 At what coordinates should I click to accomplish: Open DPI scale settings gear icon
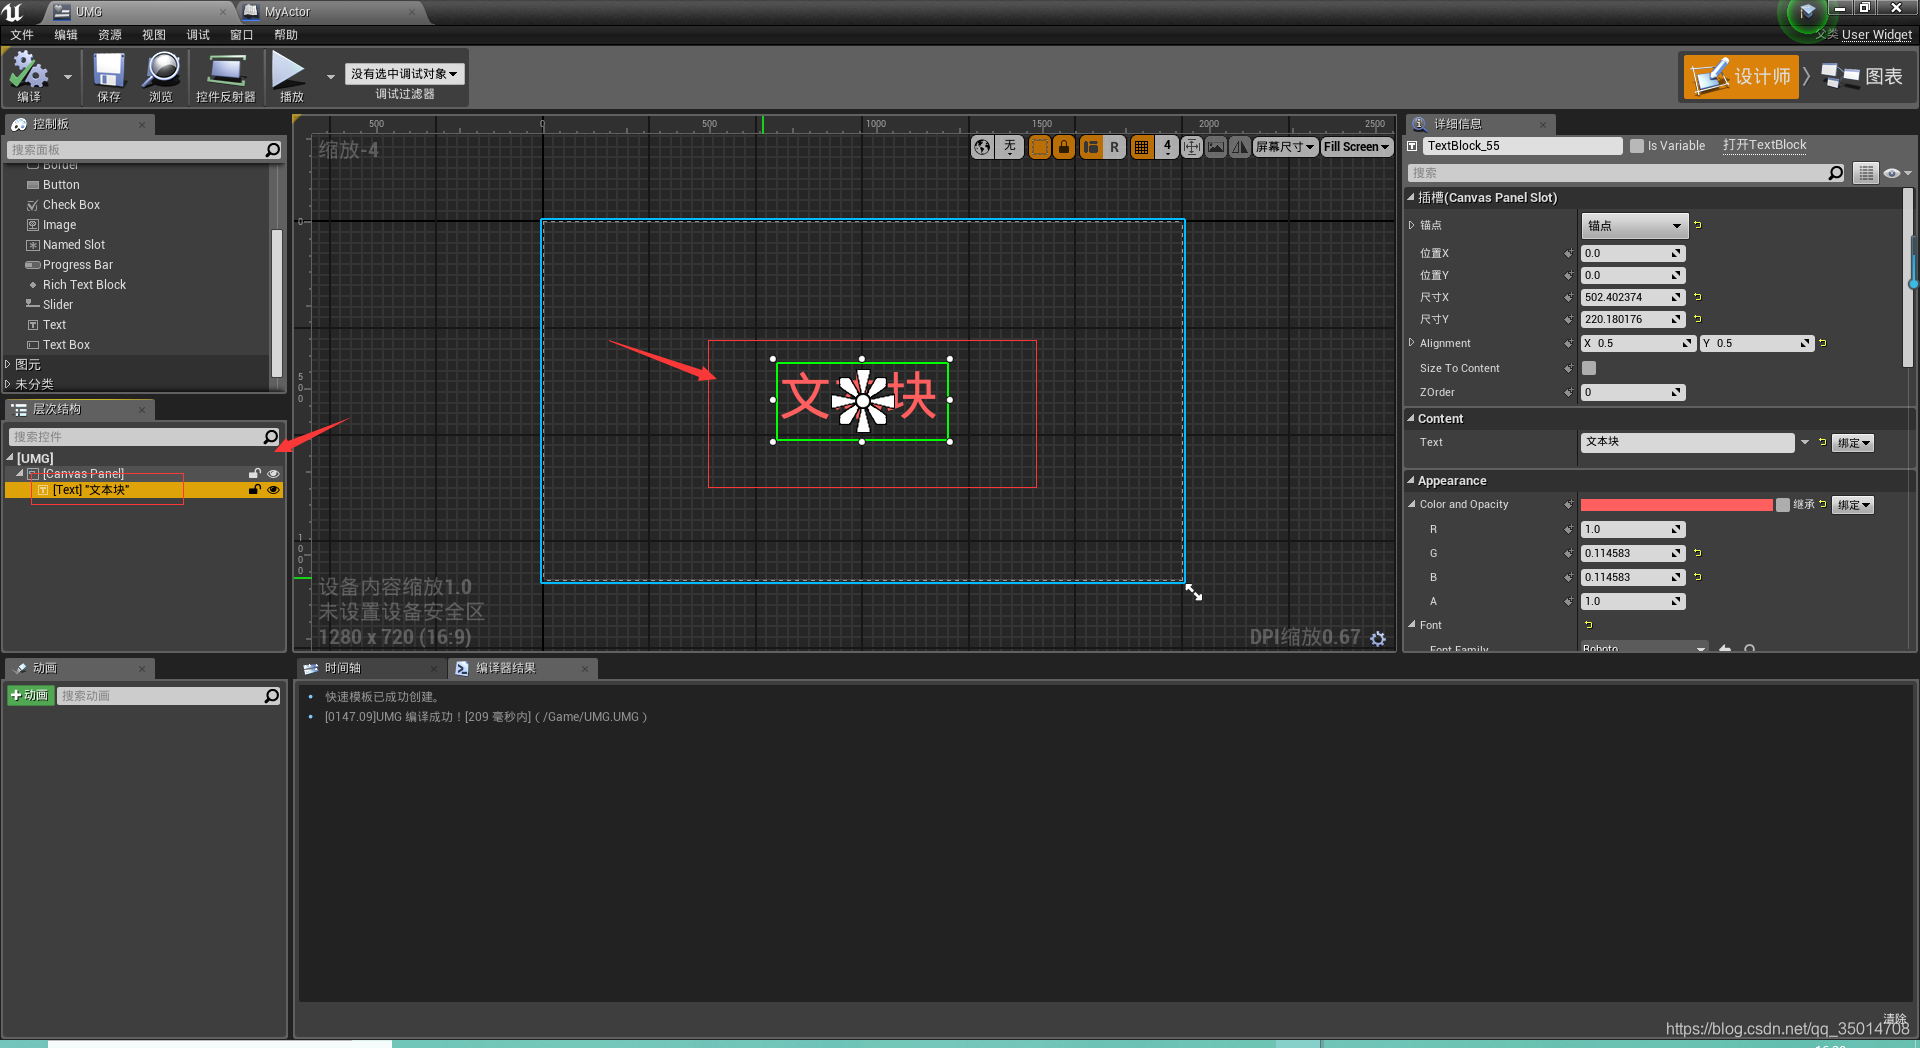(x=1378, y=638)
